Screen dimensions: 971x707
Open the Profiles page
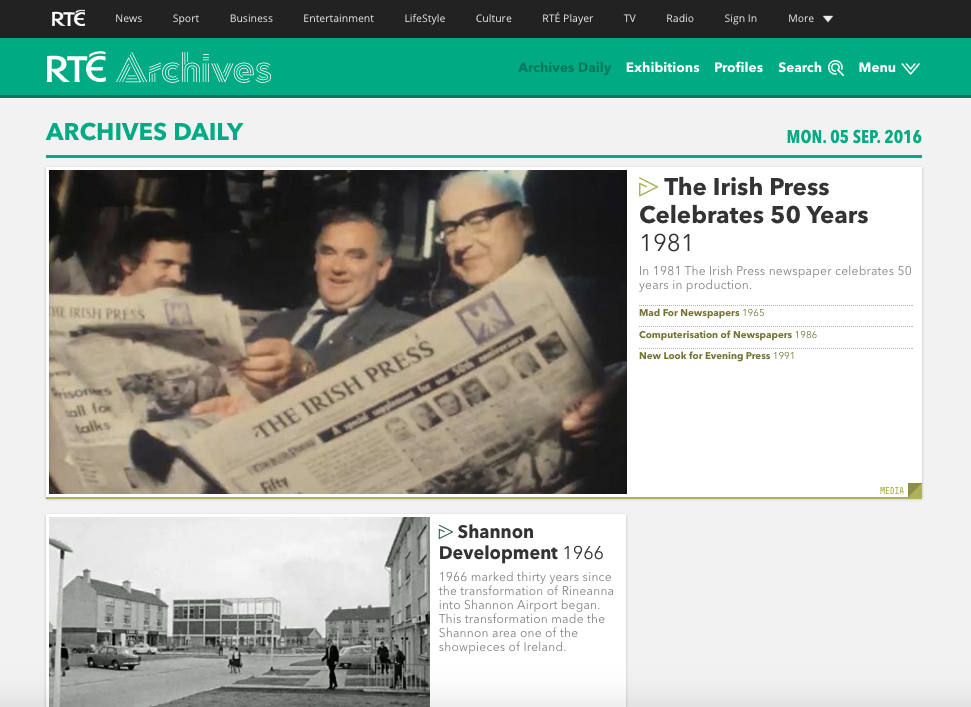pos(738,67)
